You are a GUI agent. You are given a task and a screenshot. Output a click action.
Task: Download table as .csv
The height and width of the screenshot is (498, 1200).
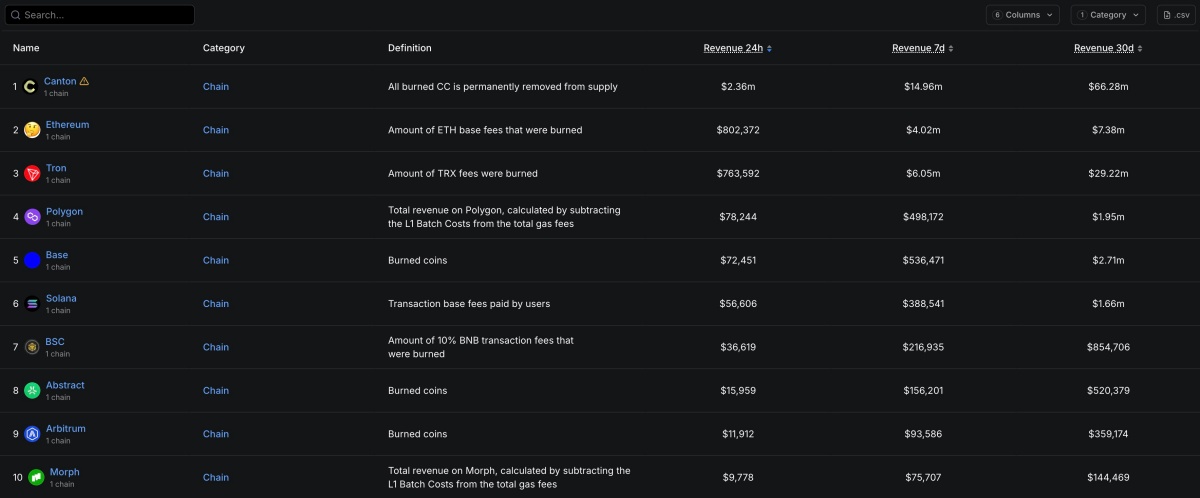[x=1175, y=15]
